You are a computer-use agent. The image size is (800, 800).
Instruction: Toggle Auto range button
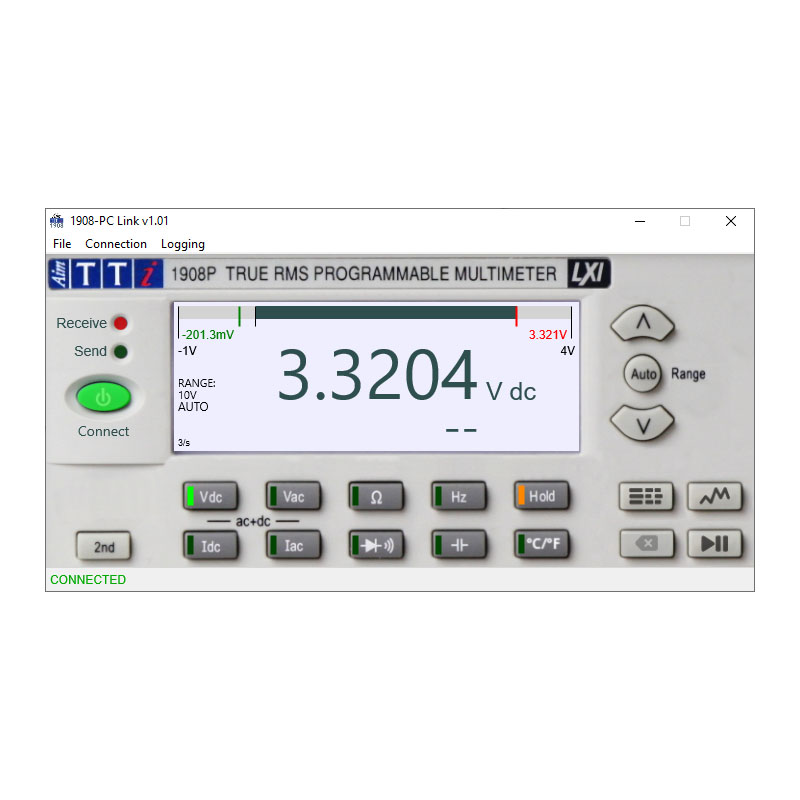(x=643, y=374)
